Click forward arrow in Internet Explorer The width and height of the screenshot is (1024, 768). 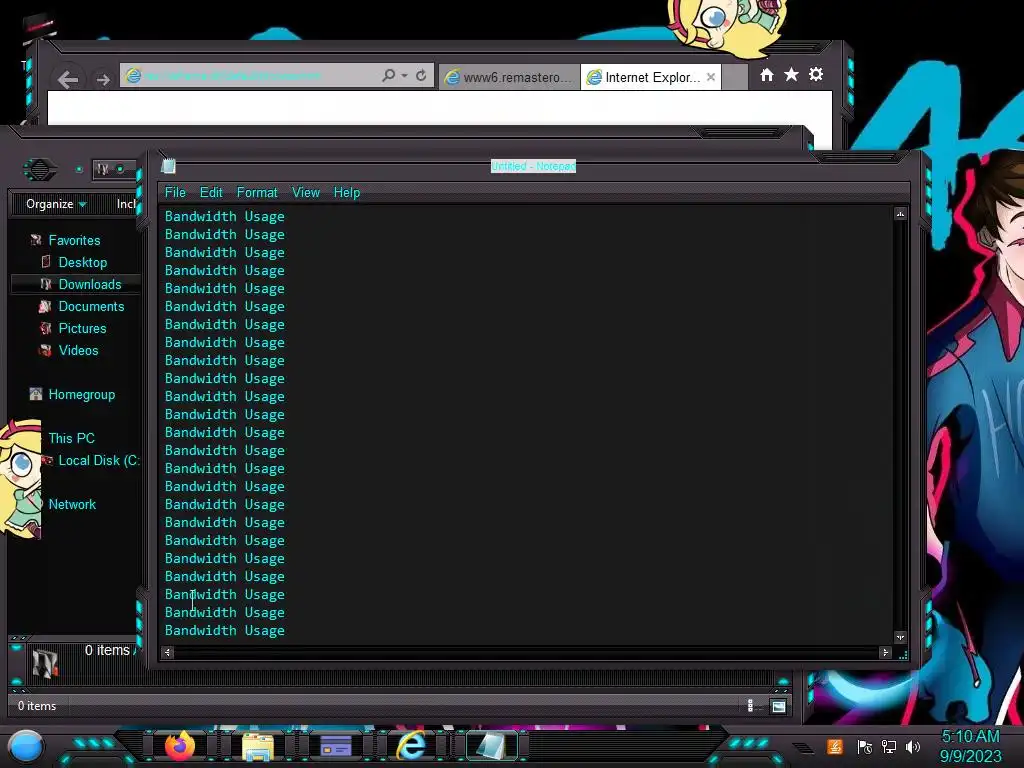[x=103, y=80]
